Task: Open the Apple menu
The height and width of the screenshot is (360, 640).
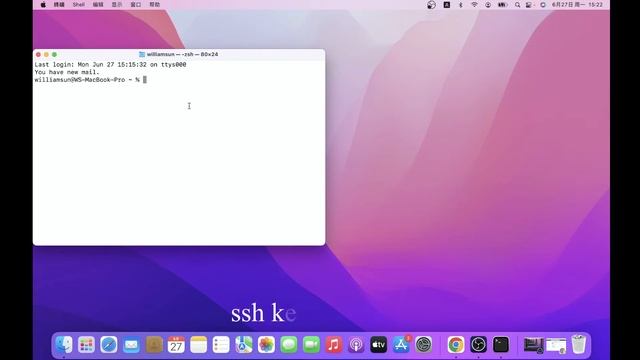Action: 43,4
